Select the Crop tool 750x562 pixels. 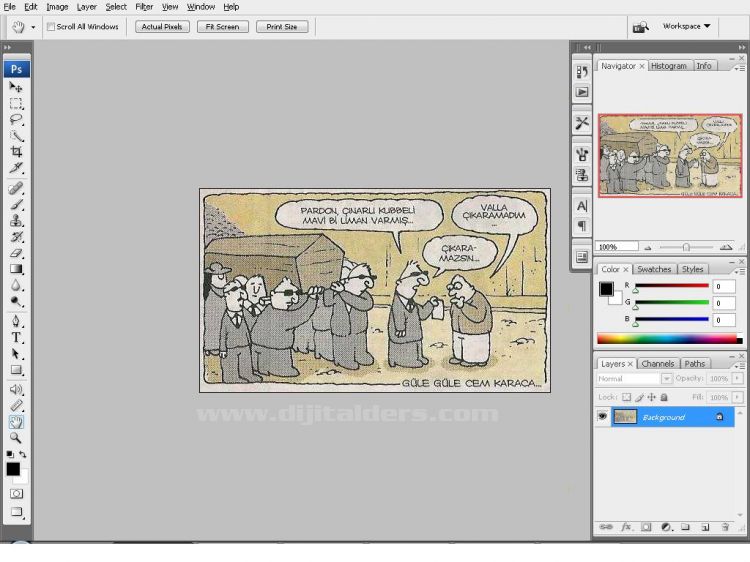16,152
